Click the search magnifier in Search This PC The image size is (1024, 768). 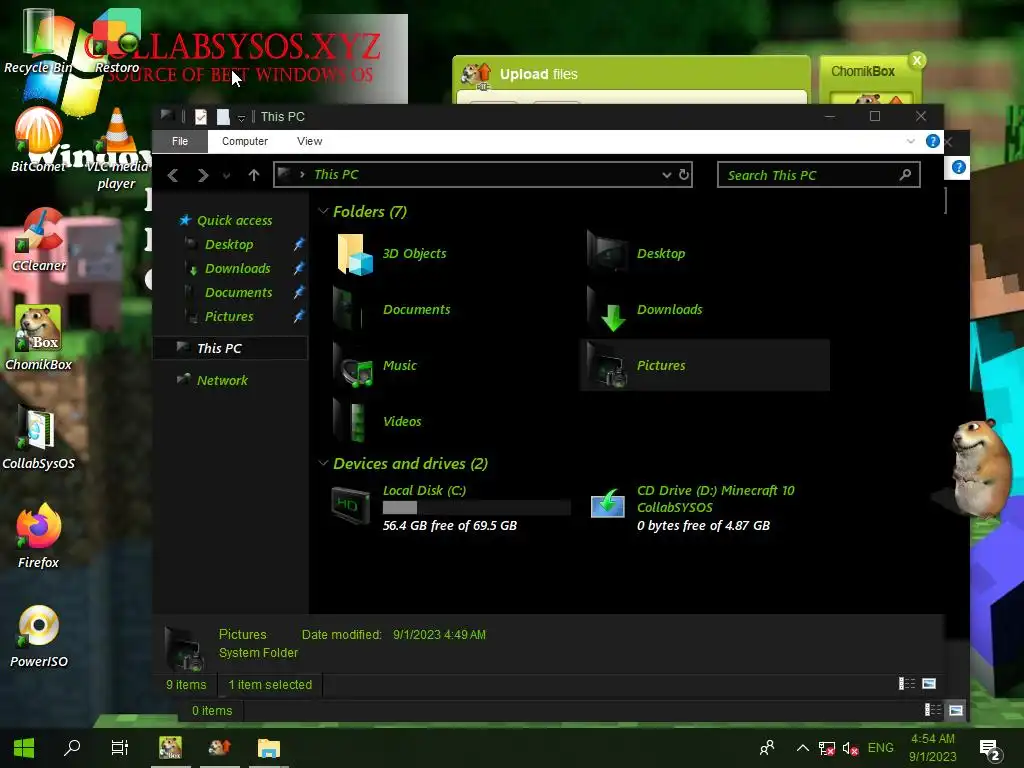click(x=905, y=174)
